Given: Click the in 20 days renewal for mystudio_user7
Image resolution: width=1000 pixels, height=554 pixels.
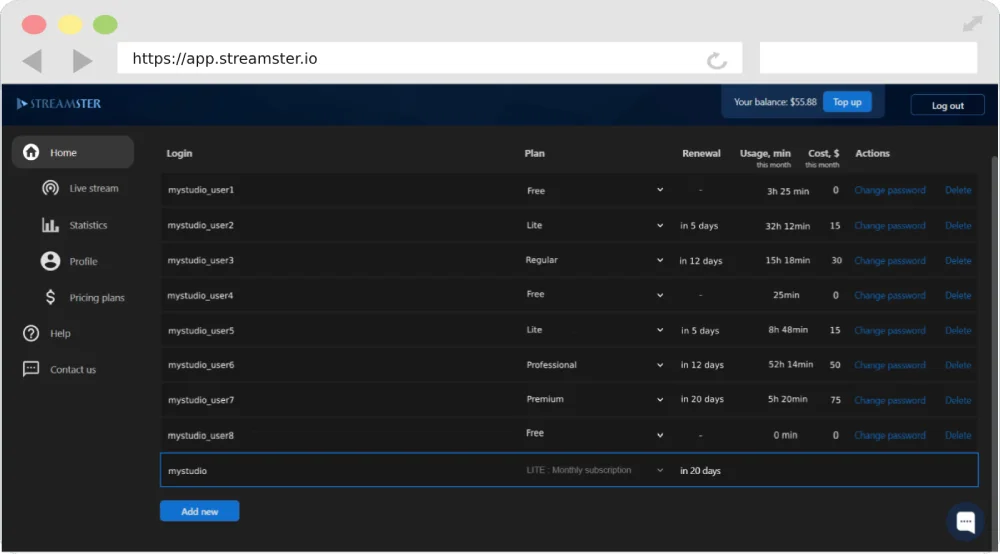Looking at the screenshot, I should click(702, 399).
